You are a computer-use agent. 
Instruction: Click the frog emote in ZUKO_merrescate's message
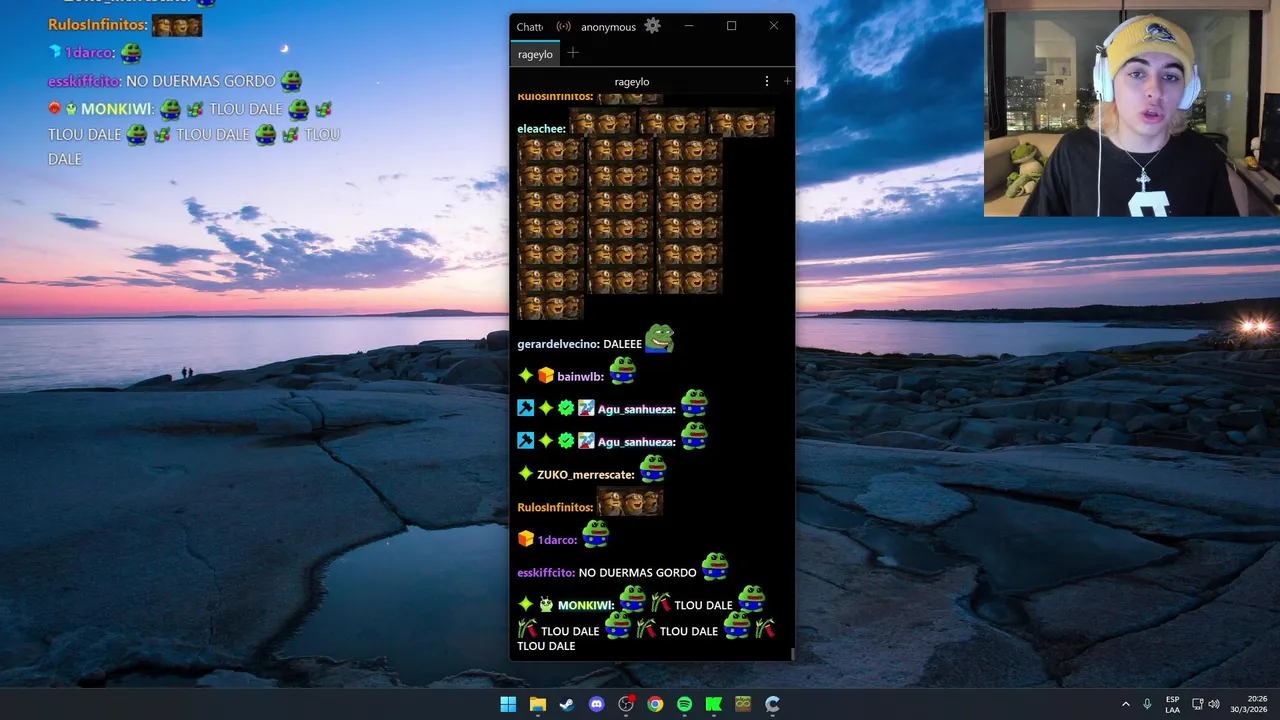click(653, 468)
